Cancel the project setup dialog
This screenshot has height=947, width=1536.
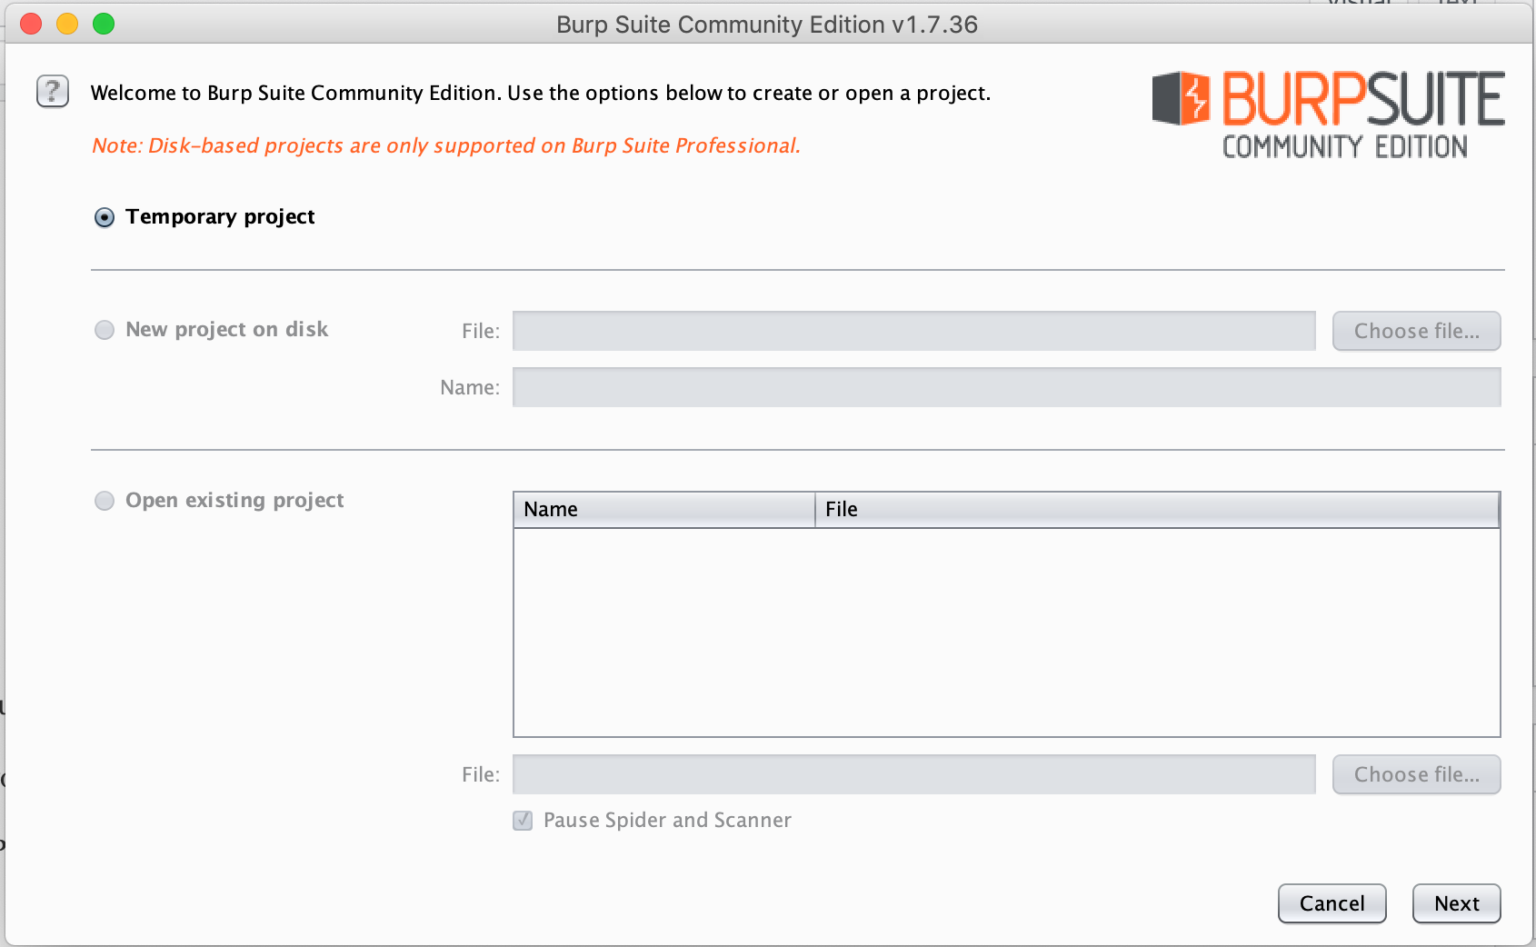coord(1332,904)
